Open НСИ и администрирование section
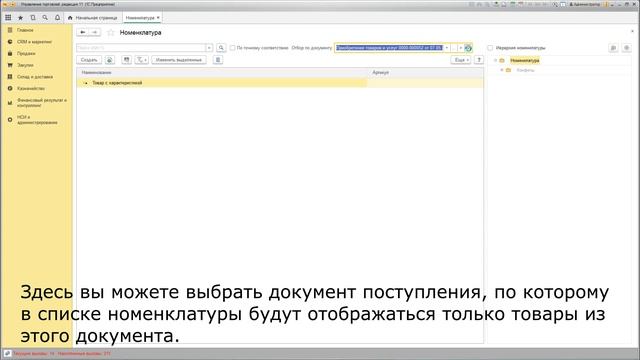The image size is (640, 360). click(x=37, y=120)
